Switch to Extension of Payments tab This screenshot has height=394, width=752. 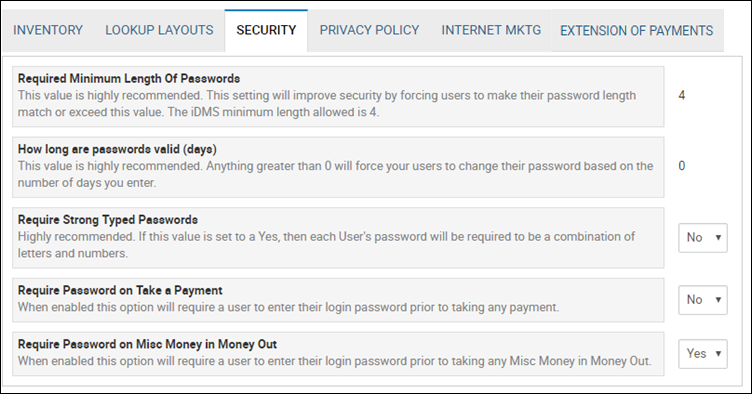tap(637, 31)
